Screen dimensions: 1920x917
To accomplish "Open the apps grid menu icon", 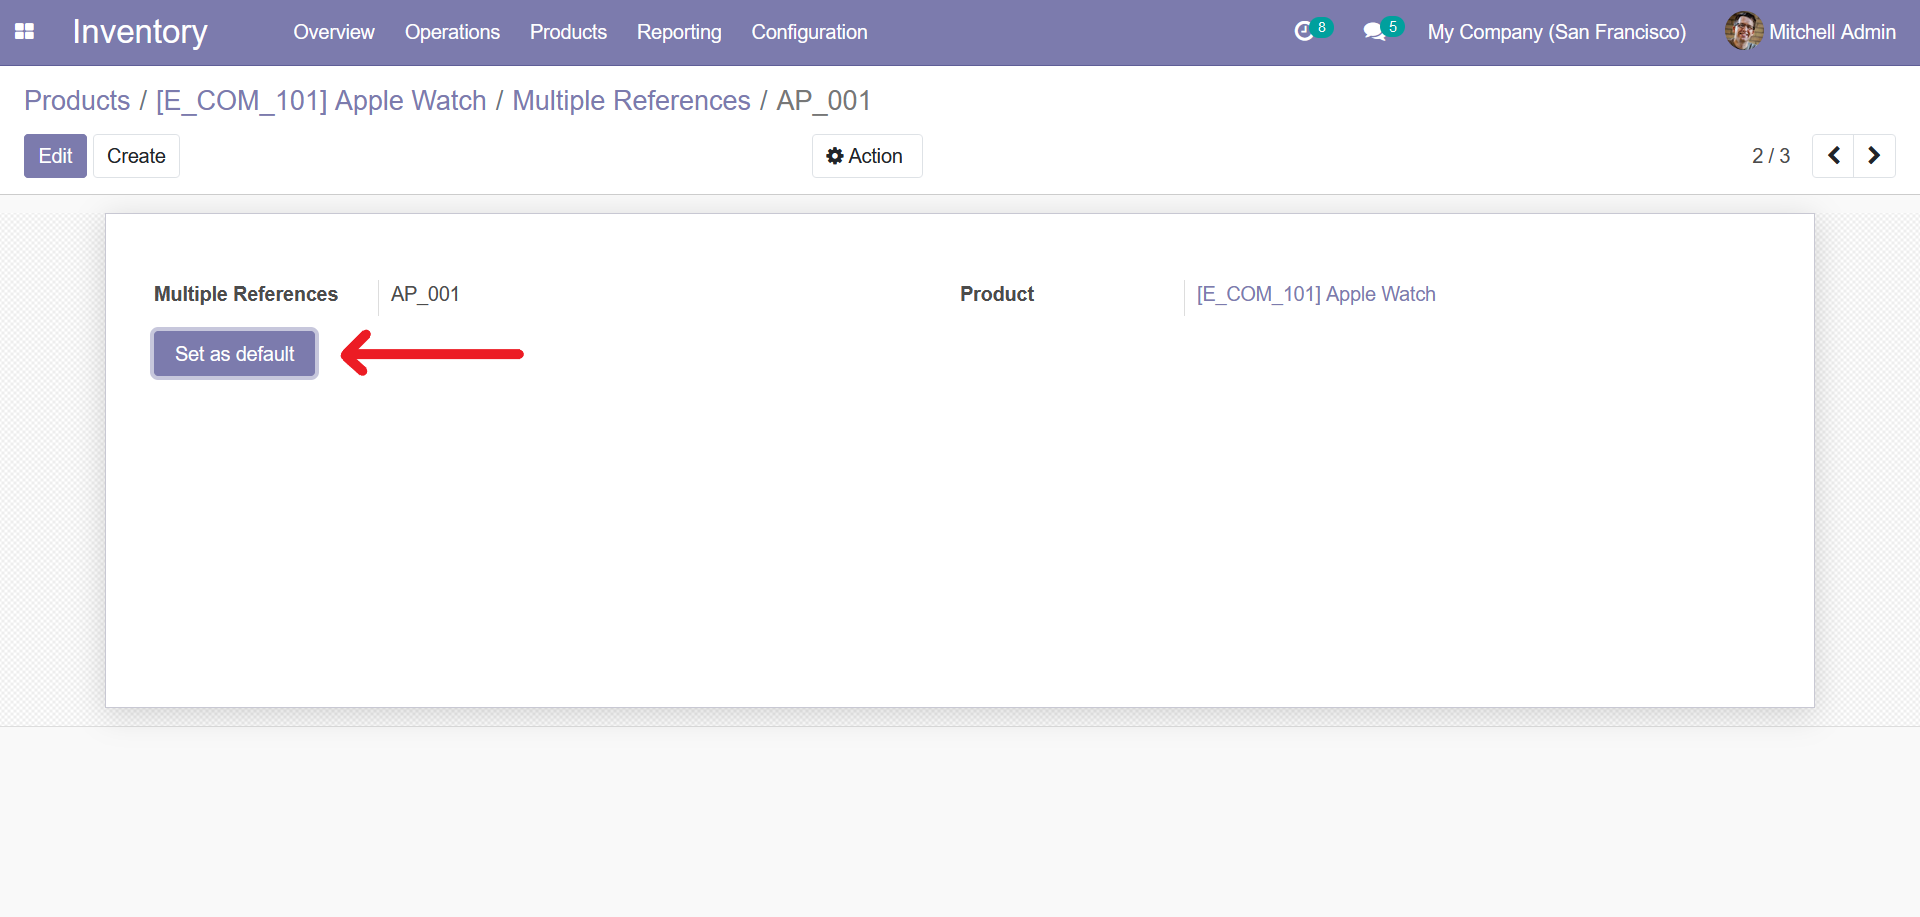I will tap(25, 32).
